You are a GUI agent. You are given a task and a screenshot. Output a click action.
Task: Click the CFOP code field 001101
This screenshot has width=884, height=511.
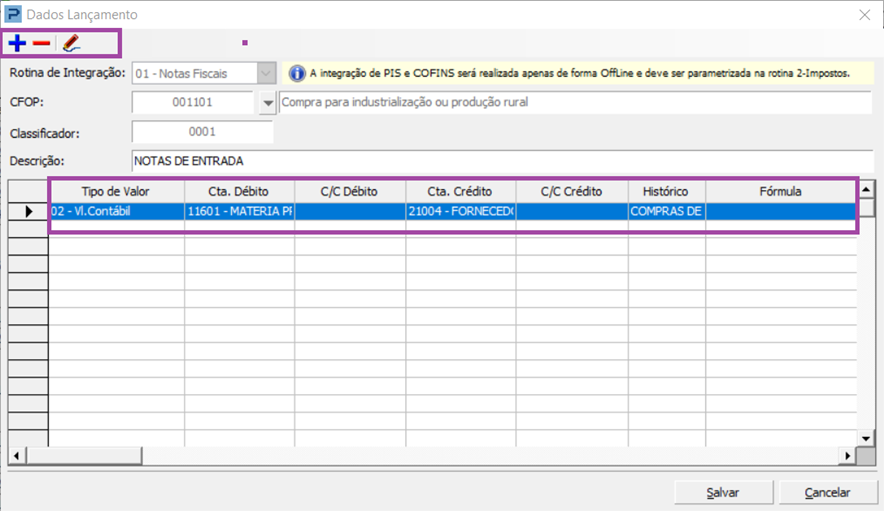tap(192, 102)
